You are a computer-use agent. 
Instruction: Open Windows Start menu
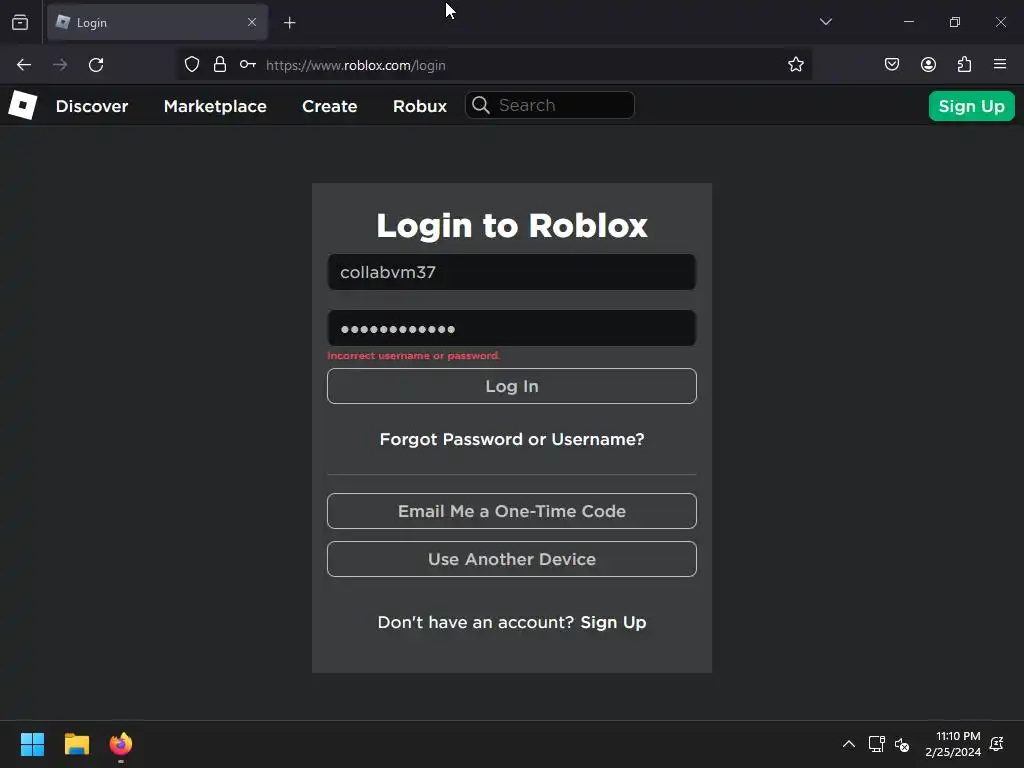32,744
